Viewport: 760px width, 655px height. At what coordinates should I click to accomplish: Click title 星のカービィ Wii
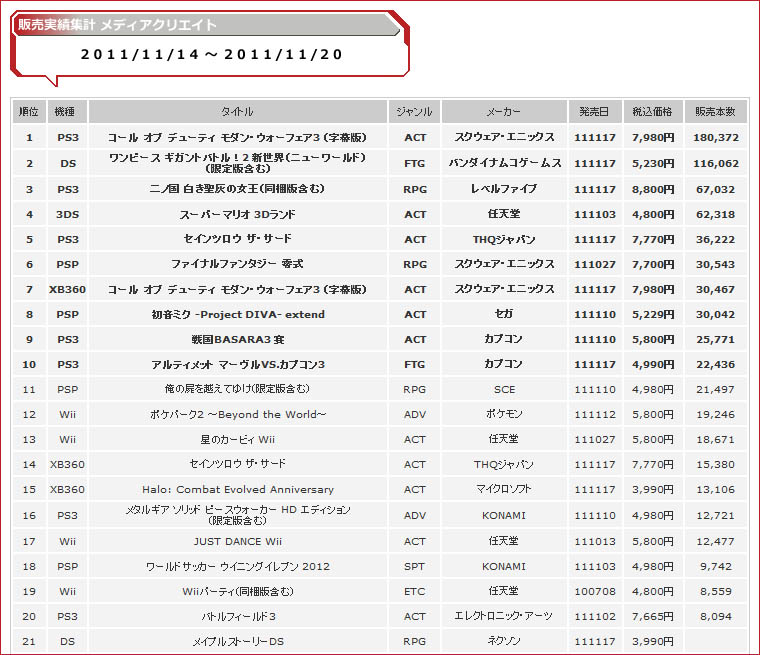click(x=238, y=440)
